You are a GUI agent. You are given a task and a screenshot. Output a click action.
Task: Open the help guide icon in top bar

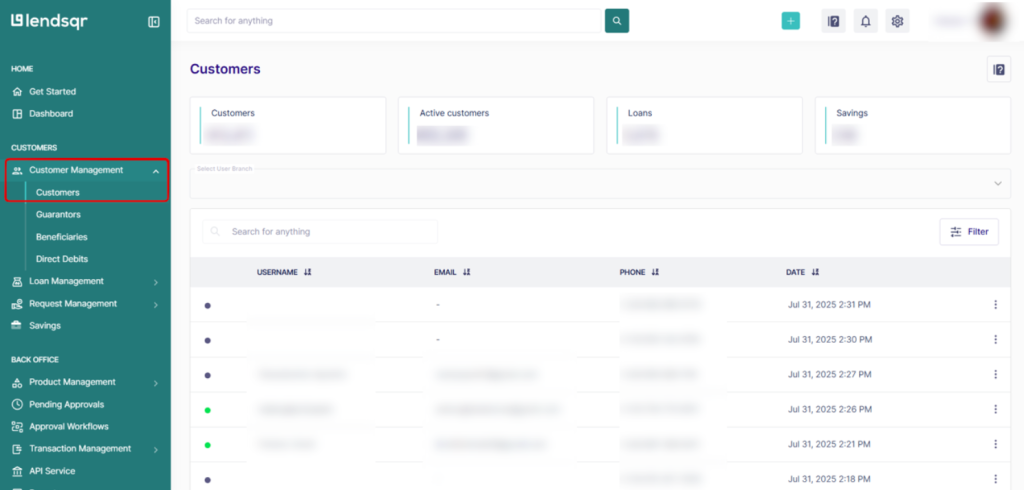(x=833, y=21)
